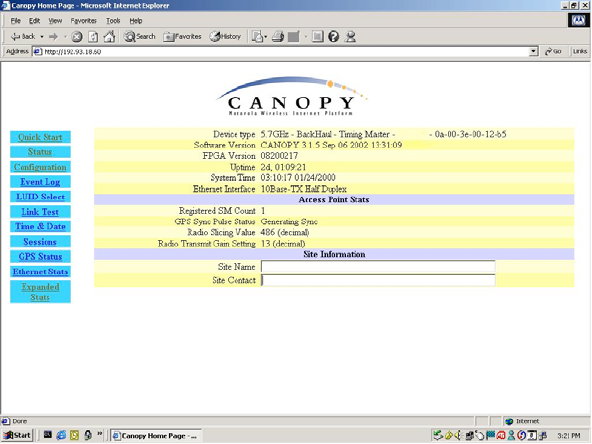Open the Favorites pane toolbar button
Screen dimensions: 592x444
[x=182, y=37]
